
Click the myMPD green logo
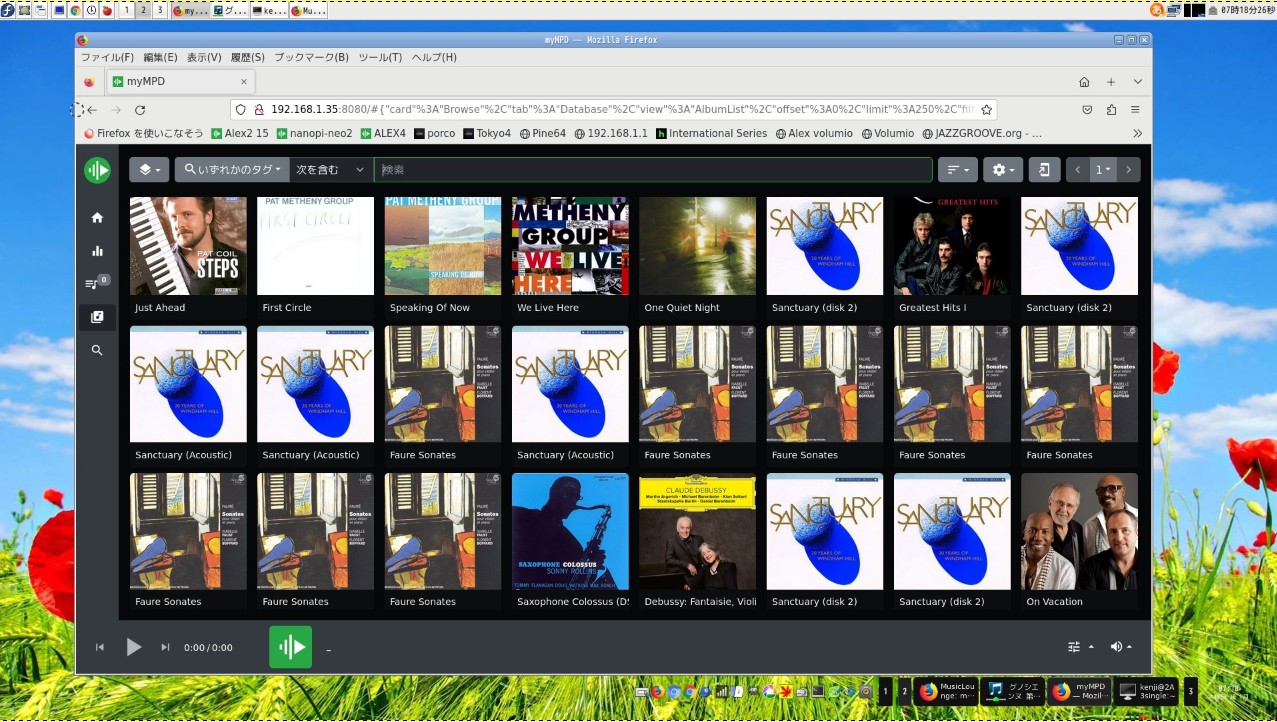tap(97, 170)
